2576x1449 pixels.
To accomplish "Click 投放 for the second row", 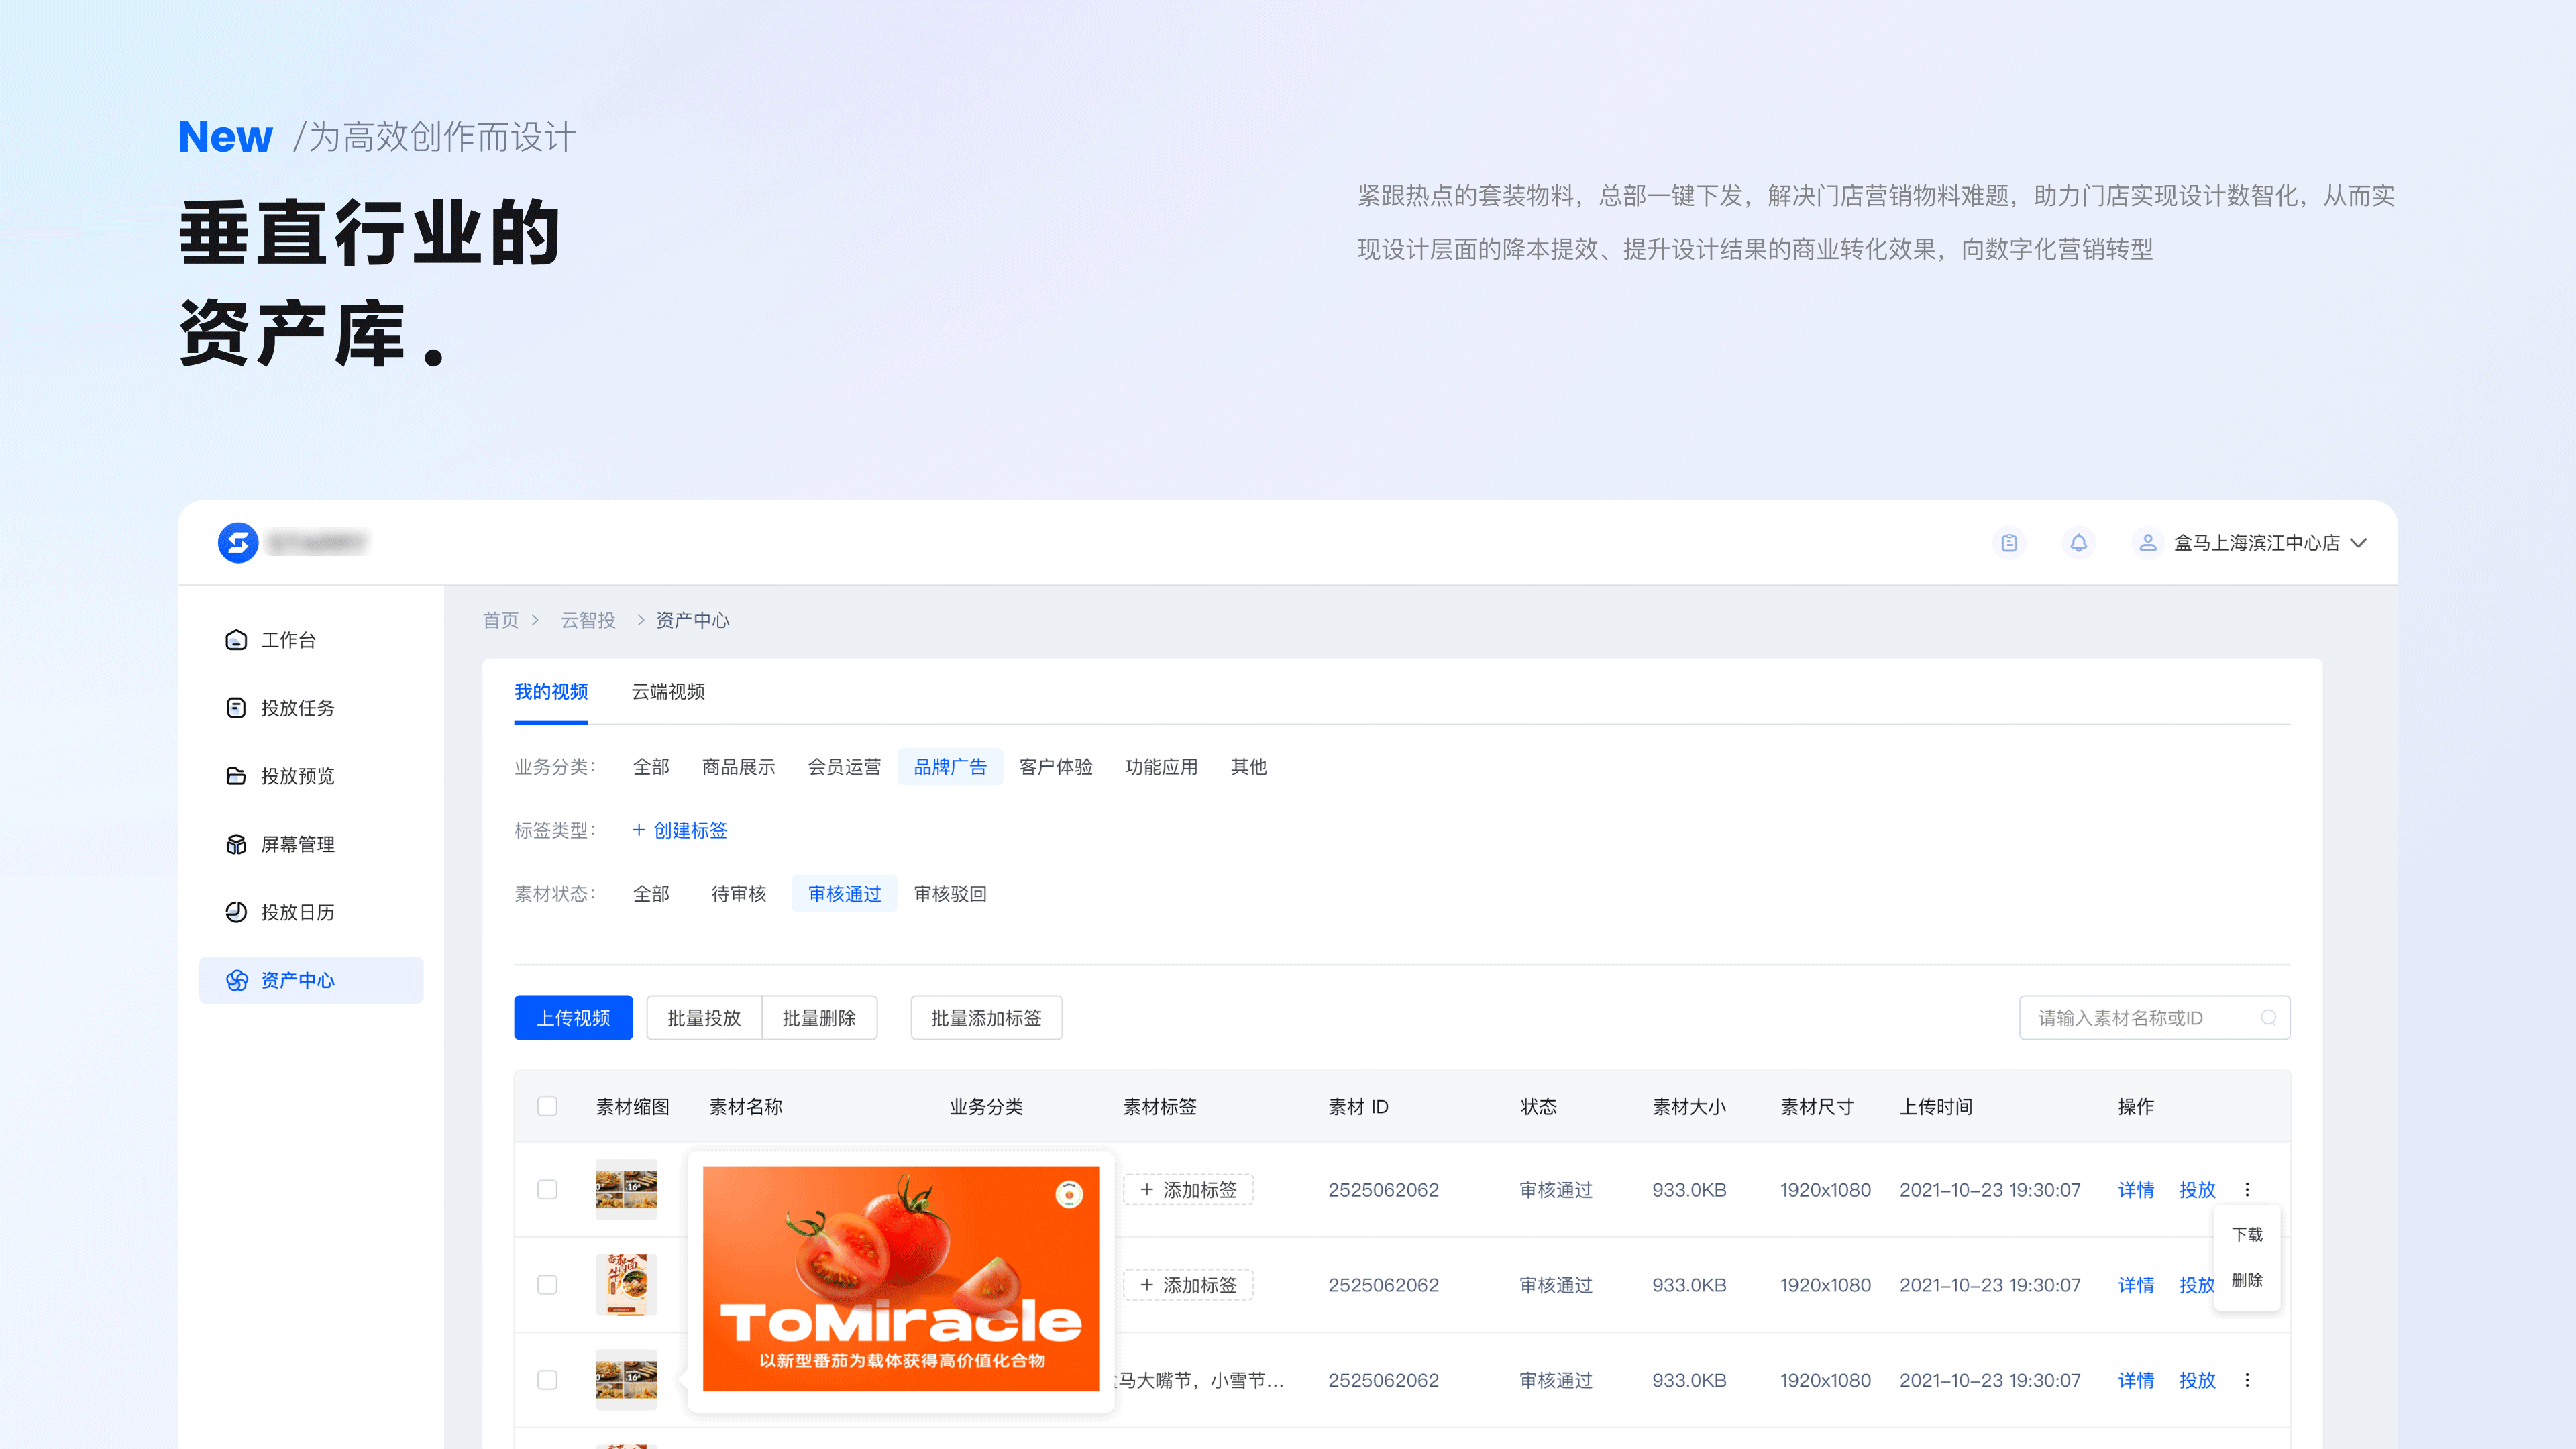I will click(2196, 1285).
